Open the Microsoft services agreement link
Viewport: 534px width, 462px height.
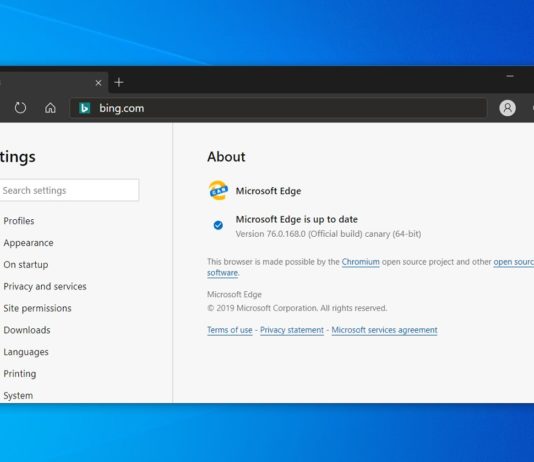(384, 330)
